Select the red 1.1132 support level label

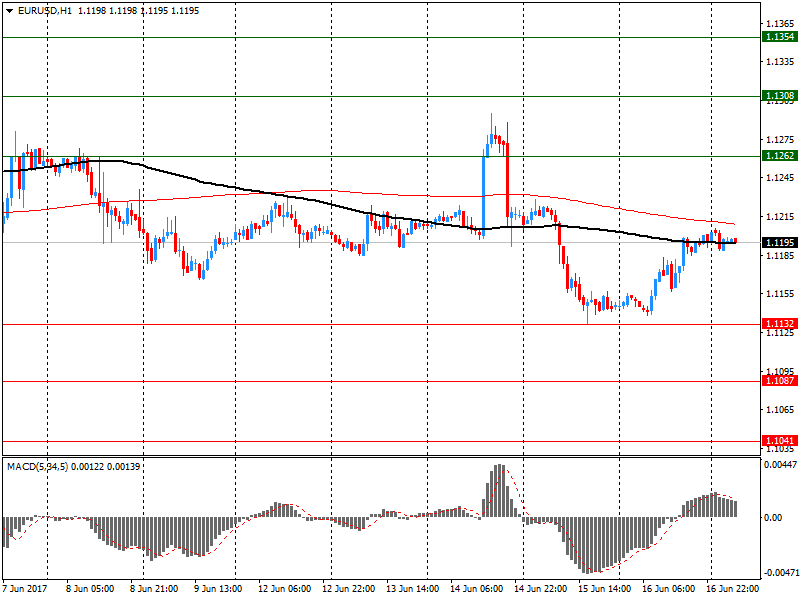pos(780,323)
